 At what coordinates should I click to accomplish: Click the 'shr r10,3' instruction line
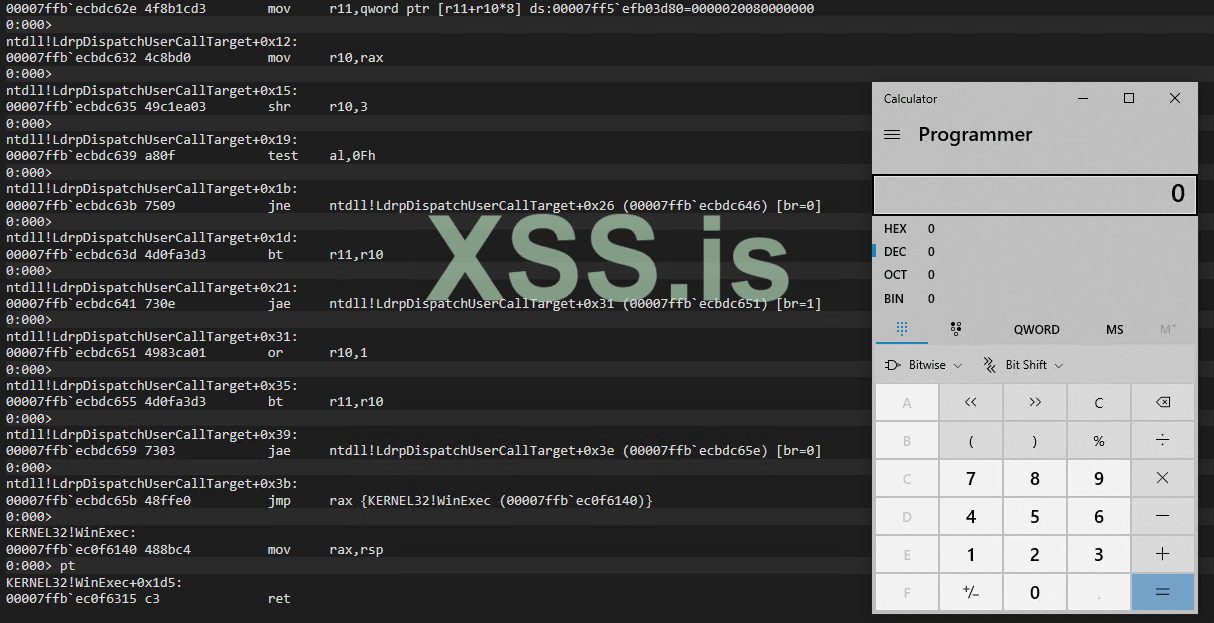tap(187, 107)
